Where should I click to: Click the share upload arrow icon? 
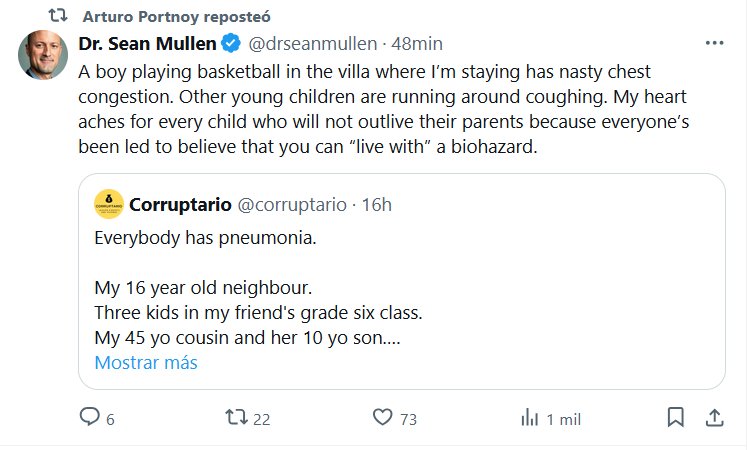(x=714, y=417)
